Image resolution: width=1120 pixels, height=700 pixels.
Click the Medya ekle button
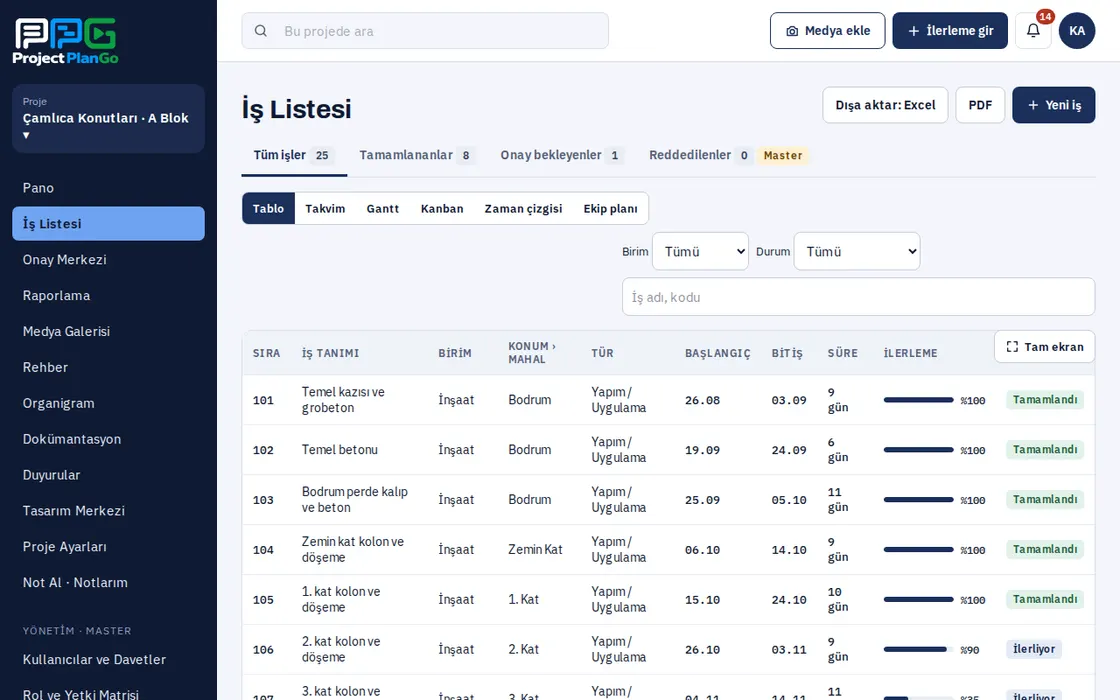828,31
